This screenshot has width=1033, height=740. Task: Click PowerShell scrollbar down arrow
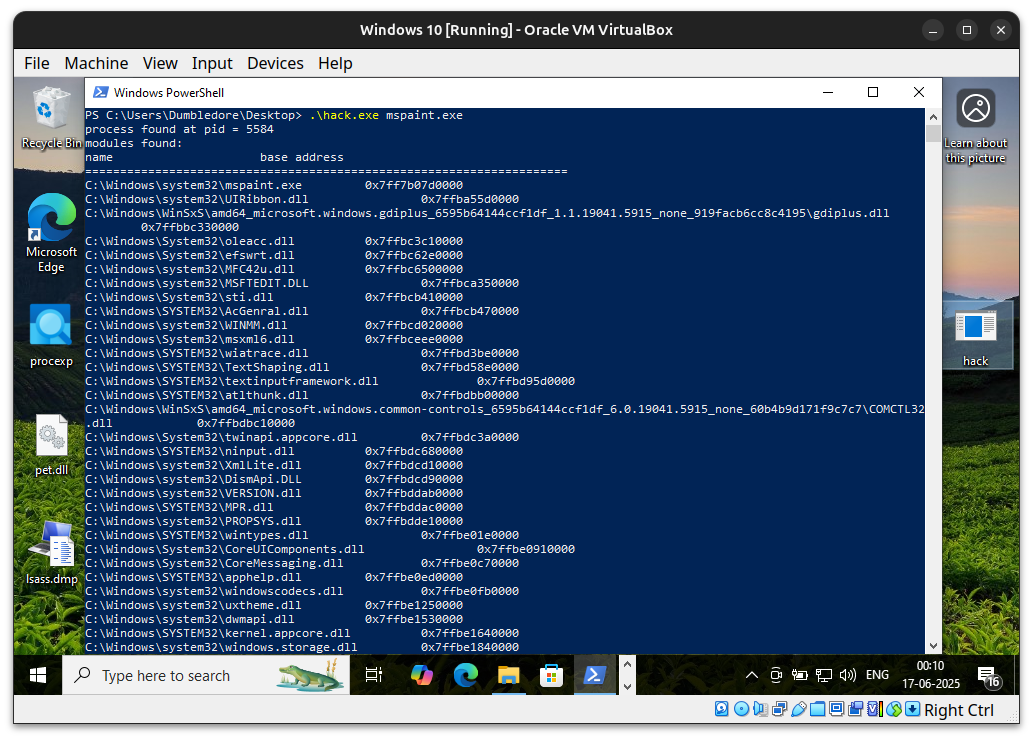tap(933, 646)
